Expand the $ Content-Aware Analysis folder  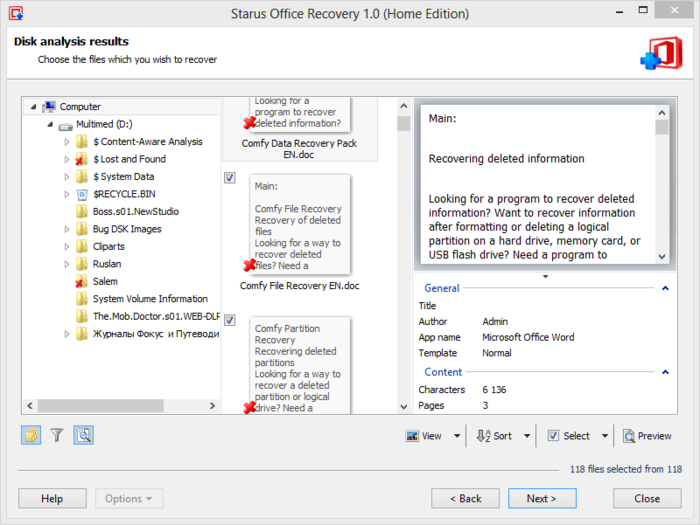[67, 142]
